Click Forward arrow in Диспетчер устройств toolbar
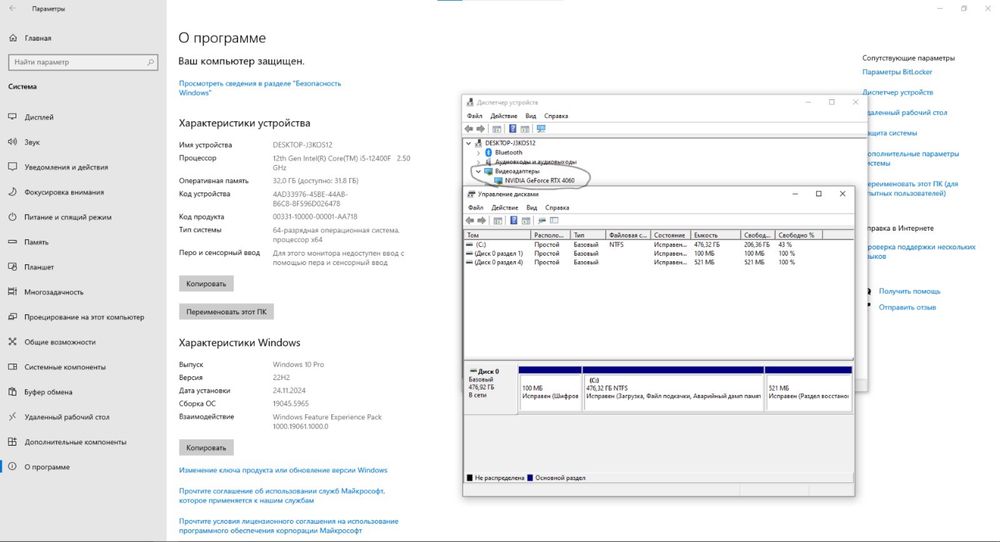1000x542 pixels. pos(481,129)
